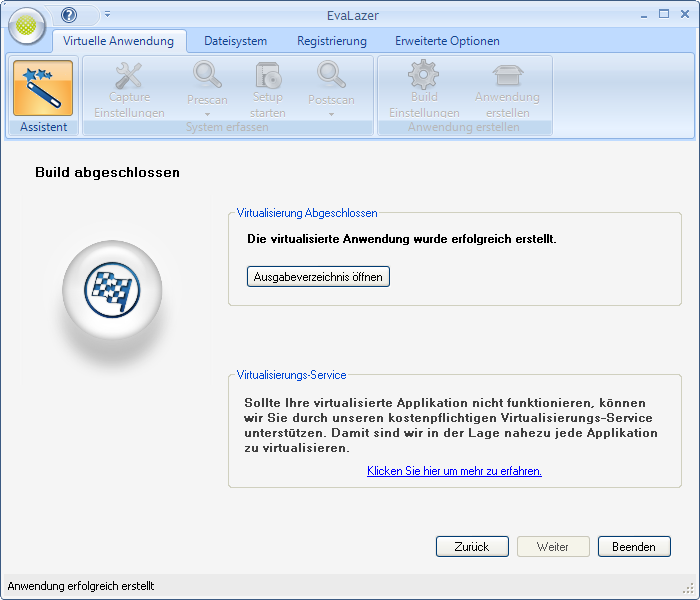This screenshot has height=600, width=700.
Task: Click the Build Einstellungen gear icon
Action: click(424, 75)
